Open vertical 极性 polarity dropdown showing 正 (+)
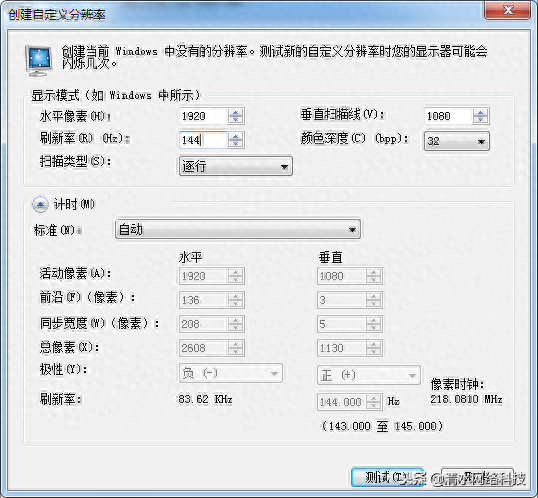The image size is (538, 498). pos(369,375)
